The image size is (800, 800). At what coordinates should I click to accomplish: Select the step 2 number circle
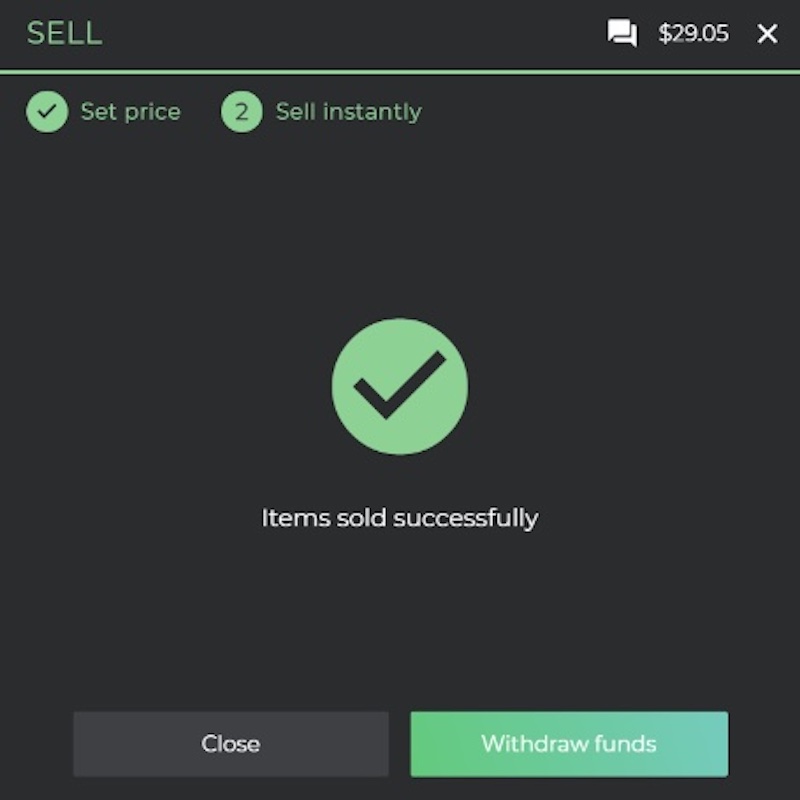(242, 112)
